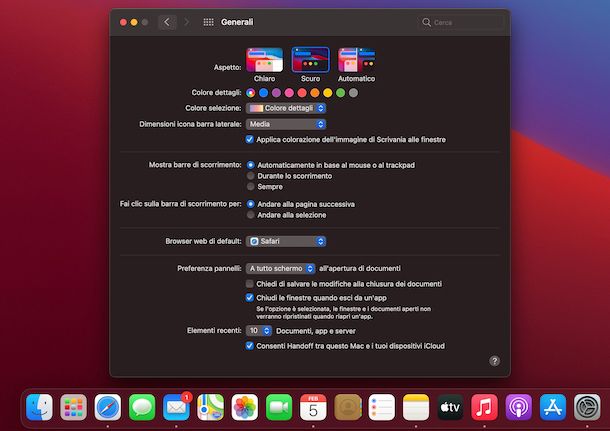Pick the green accent color
The height and width of the screenshot is (431, 610).
click(x=341, y=93)
